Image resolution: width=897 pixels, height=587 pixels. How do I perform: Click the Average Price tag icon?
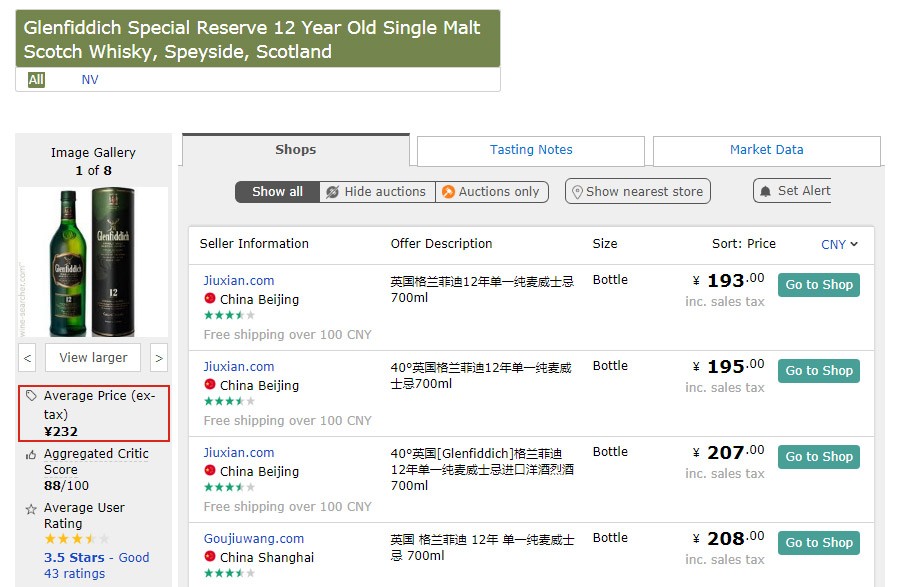(31, 396)
